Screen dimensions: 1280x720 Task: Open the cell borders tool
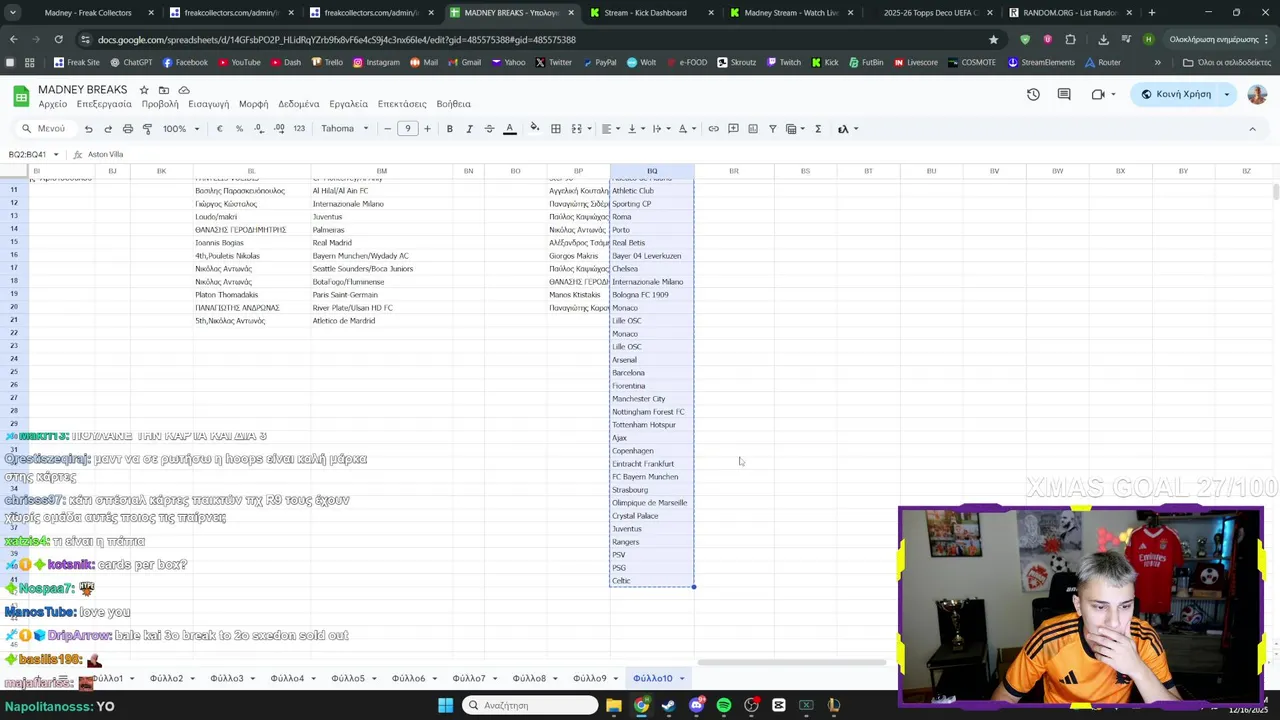click(x=556, y=129)
